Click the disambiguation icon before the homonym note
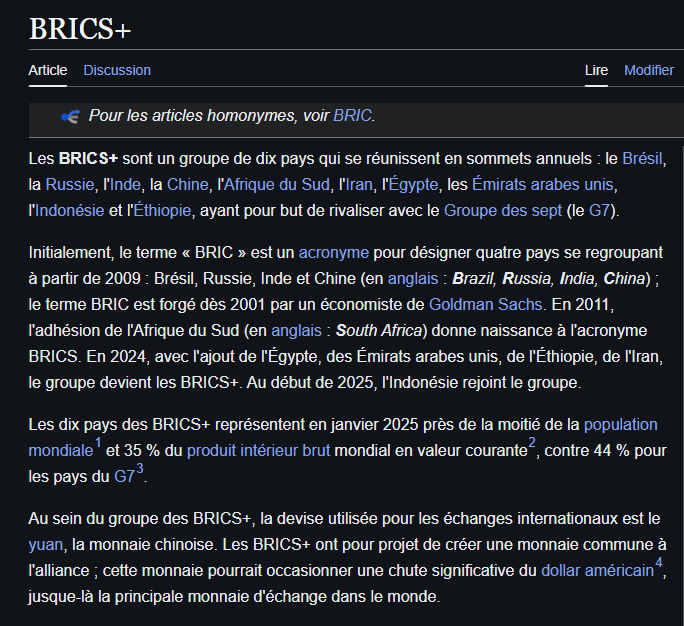 click(71, 116)
